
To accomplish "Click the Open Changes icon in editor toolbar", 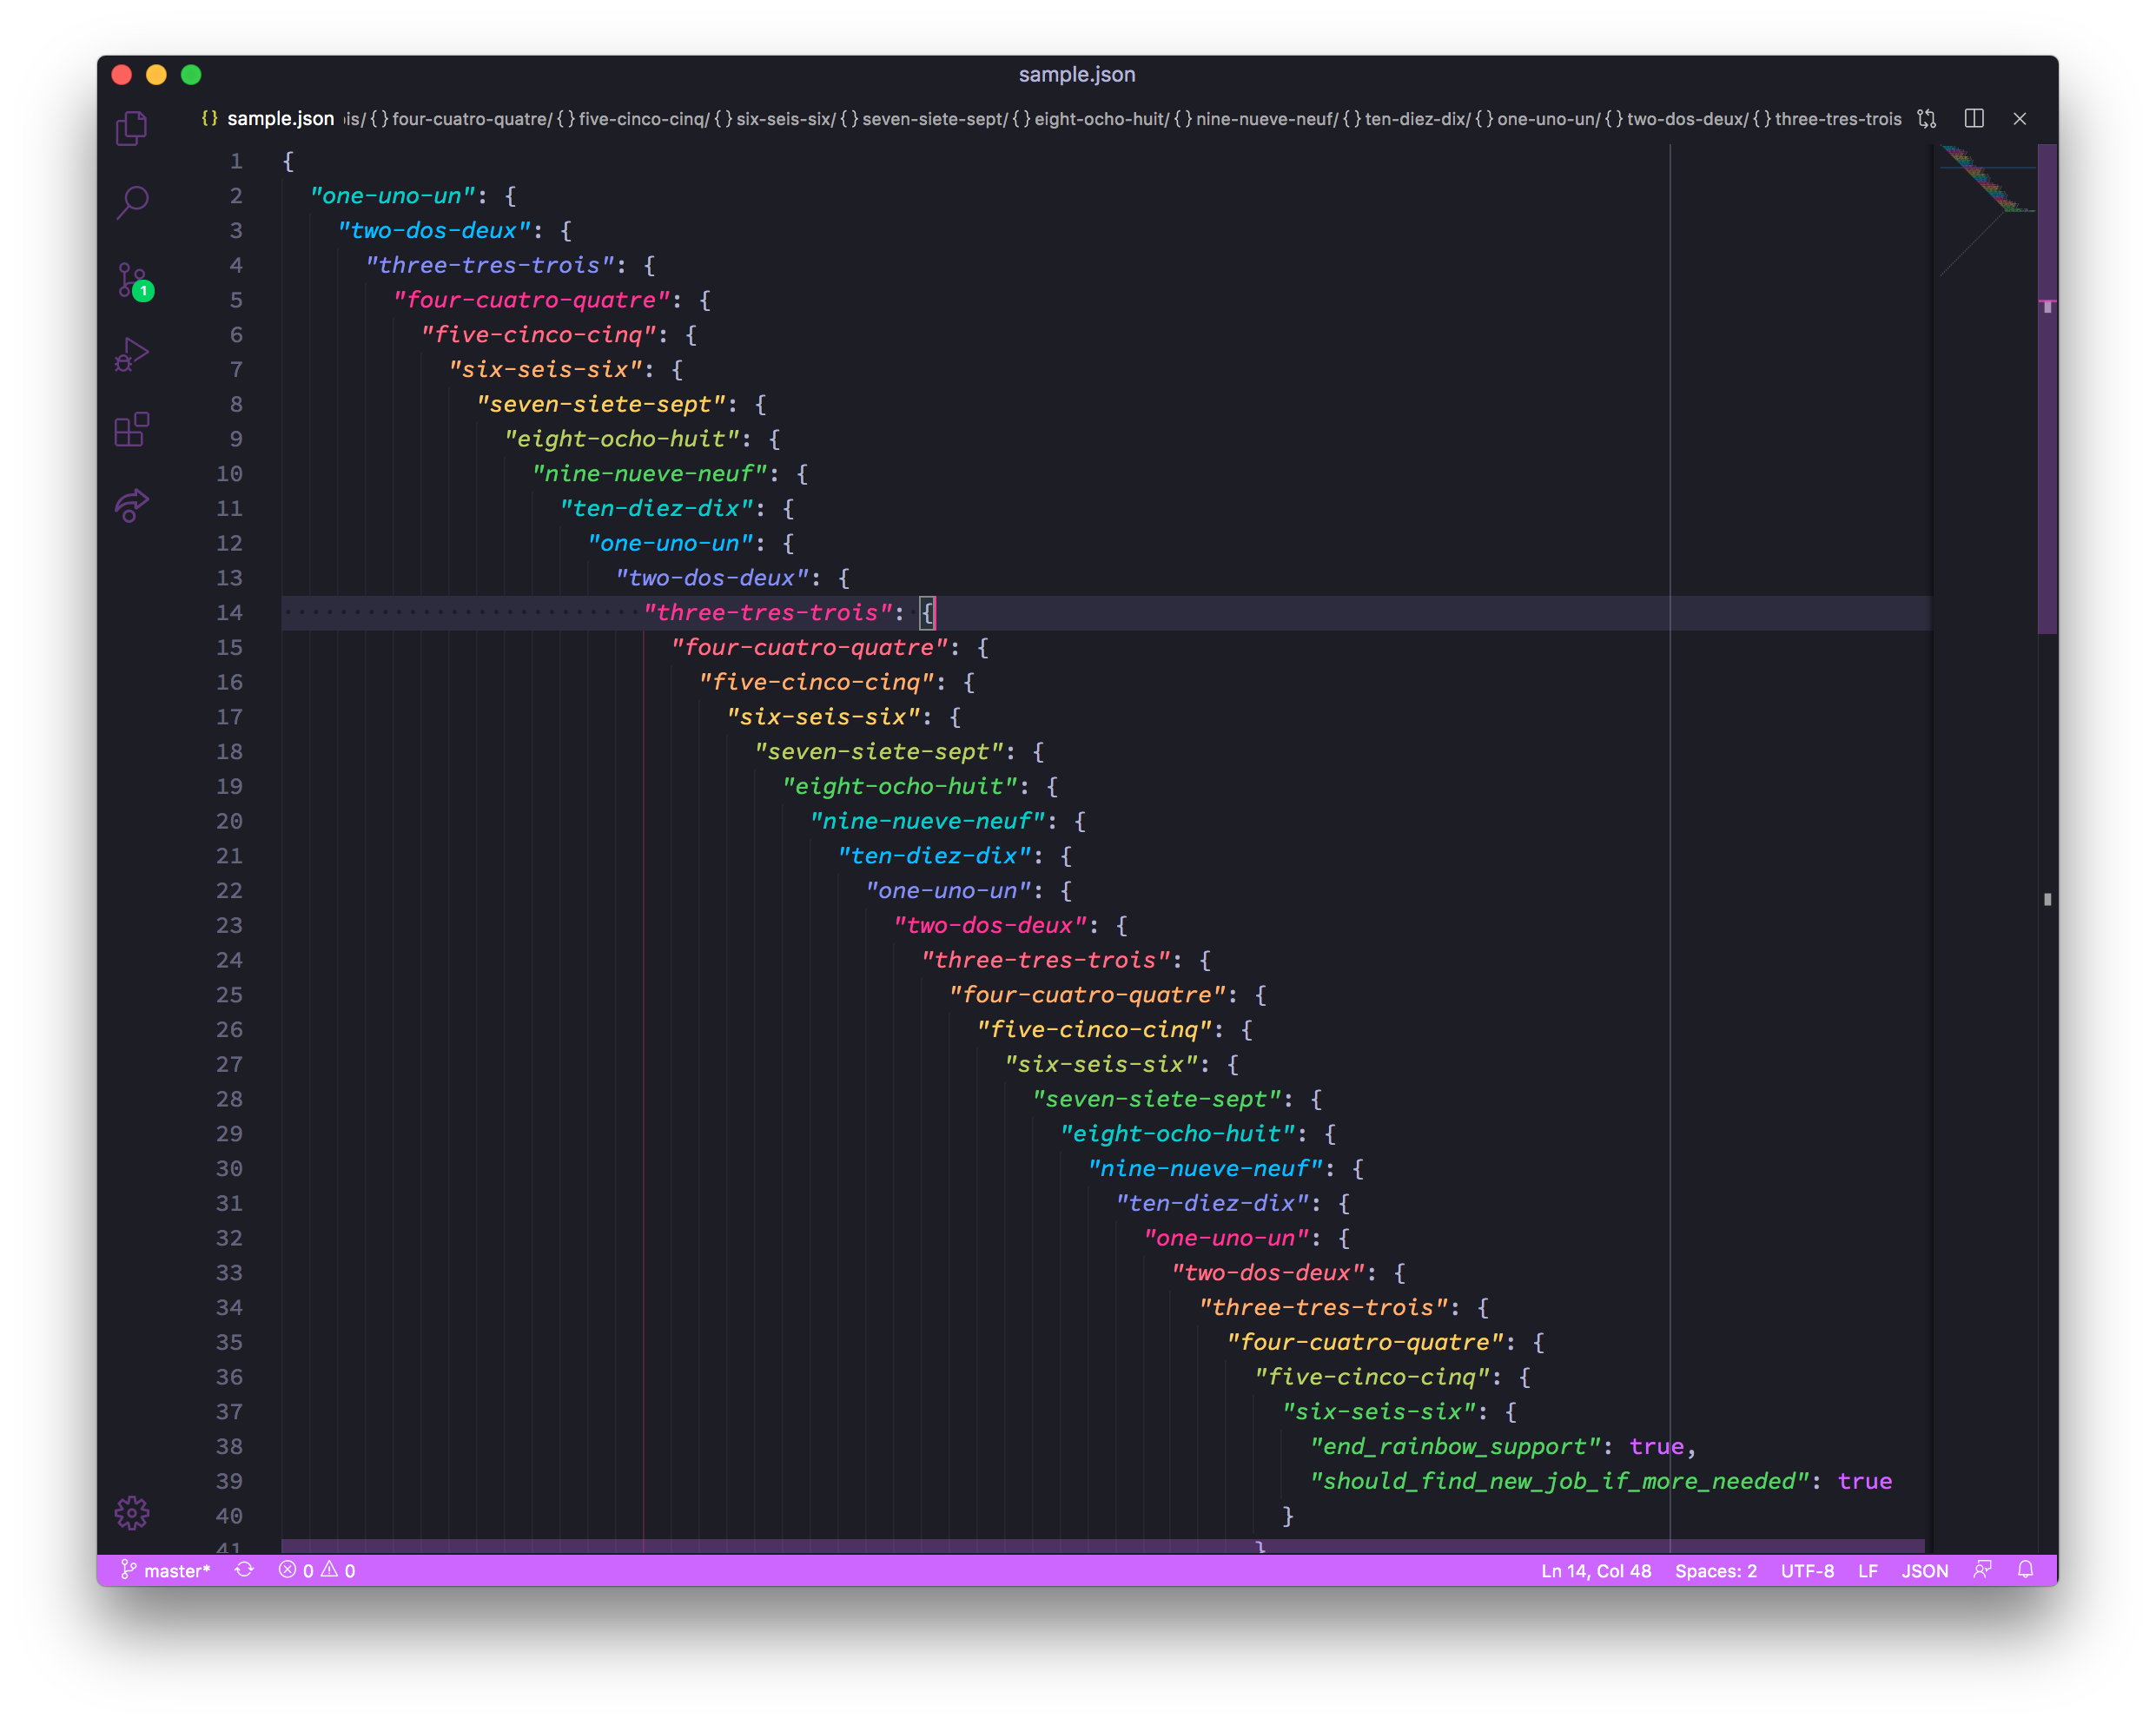I will pos(1927,119).
